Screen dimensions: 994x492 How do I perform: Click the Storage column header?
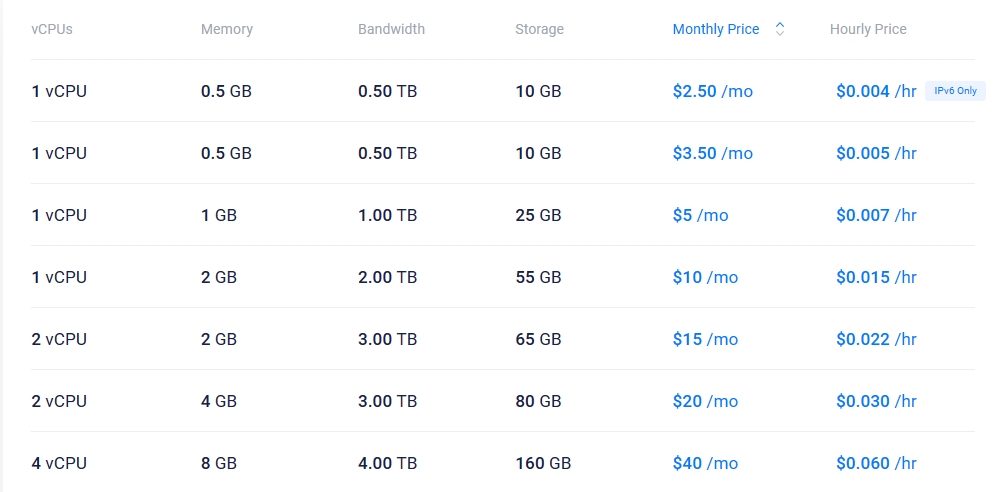pos(539,29)
